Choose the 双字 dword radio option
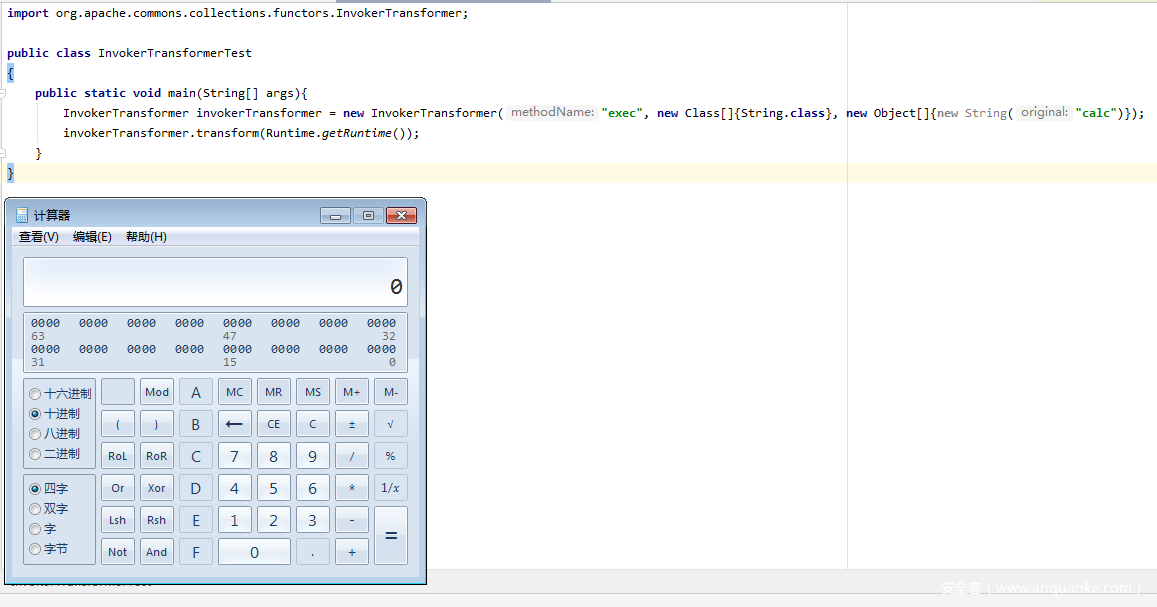Screen dimensions: 1157x607 pyautogui.click(x=36, y=509)
